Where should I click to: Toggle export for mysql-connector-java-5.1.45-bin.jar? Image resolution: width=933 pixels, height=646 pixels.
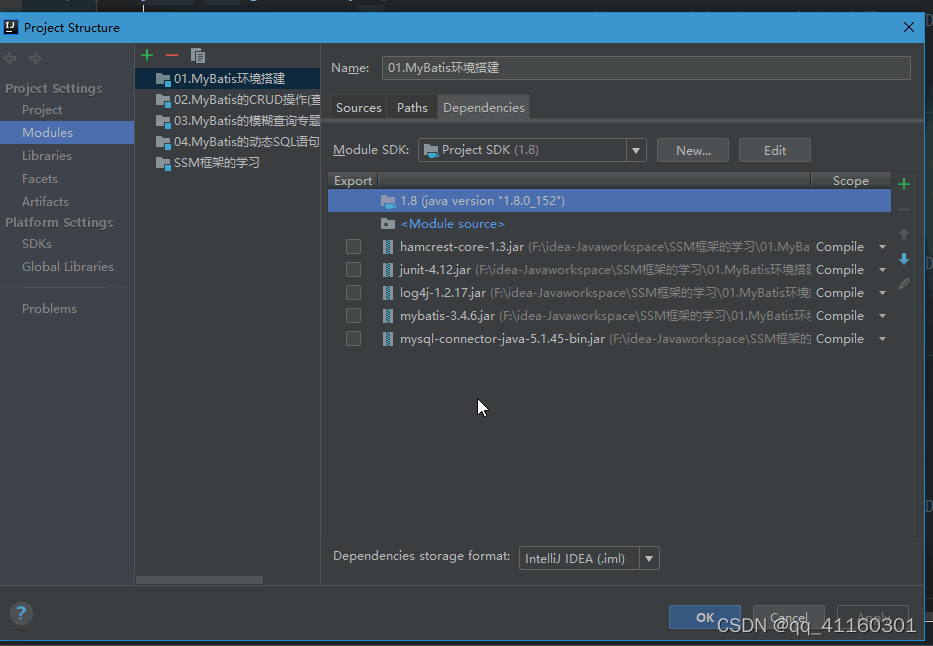(x=353, y=338)
